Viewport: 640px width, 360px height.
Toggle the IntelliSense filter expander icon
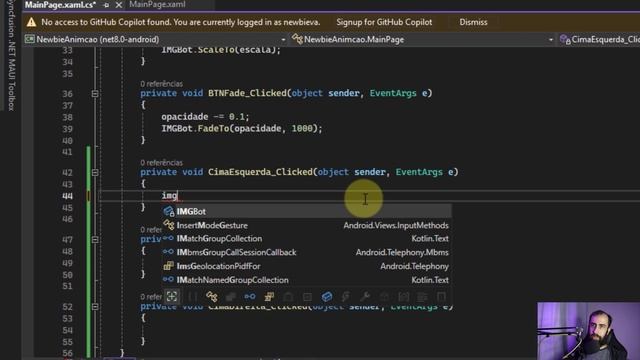pyautogui.click(x=172, y=297)
